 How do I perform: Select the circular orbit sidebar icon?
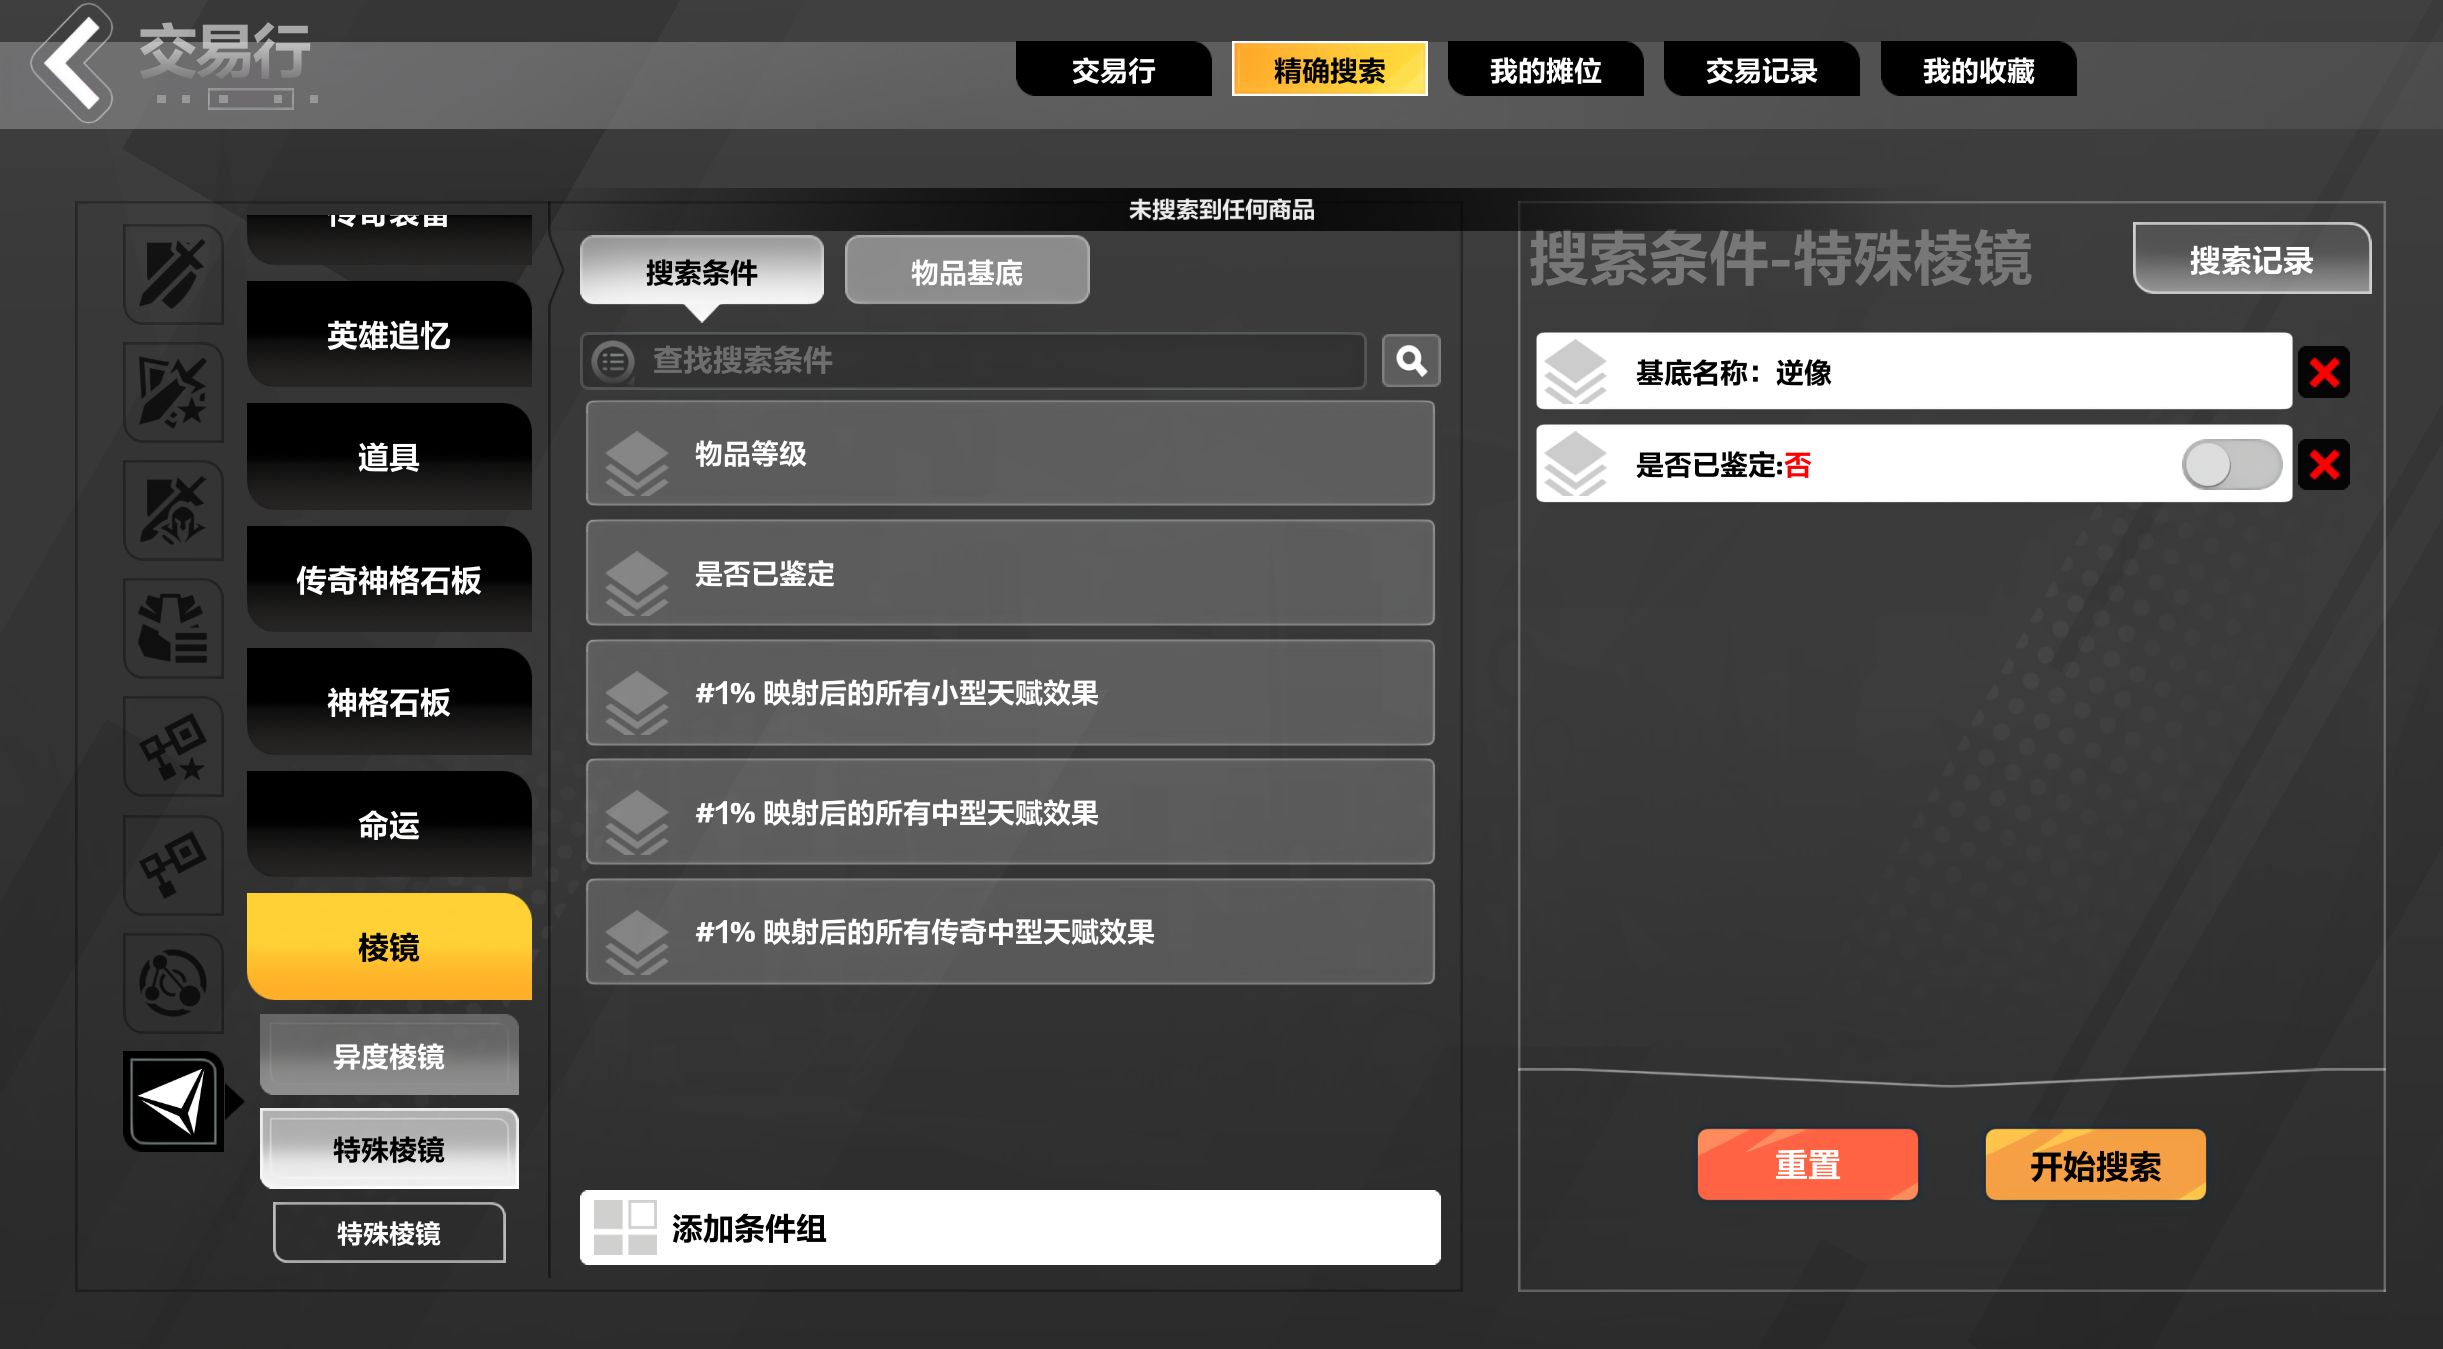(x=173, y=982)
